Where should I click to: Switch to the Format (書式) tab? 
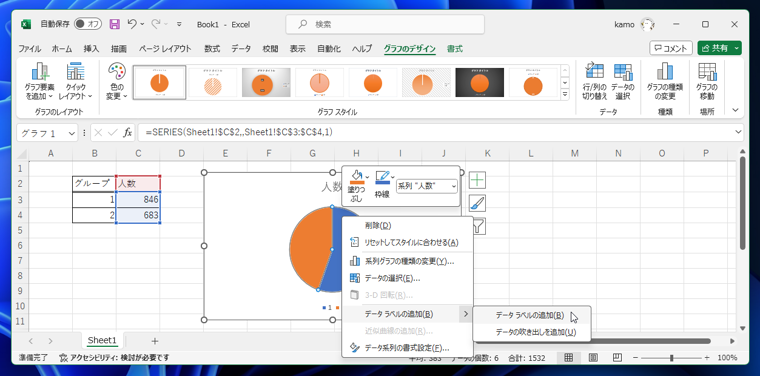click(455, 48)
